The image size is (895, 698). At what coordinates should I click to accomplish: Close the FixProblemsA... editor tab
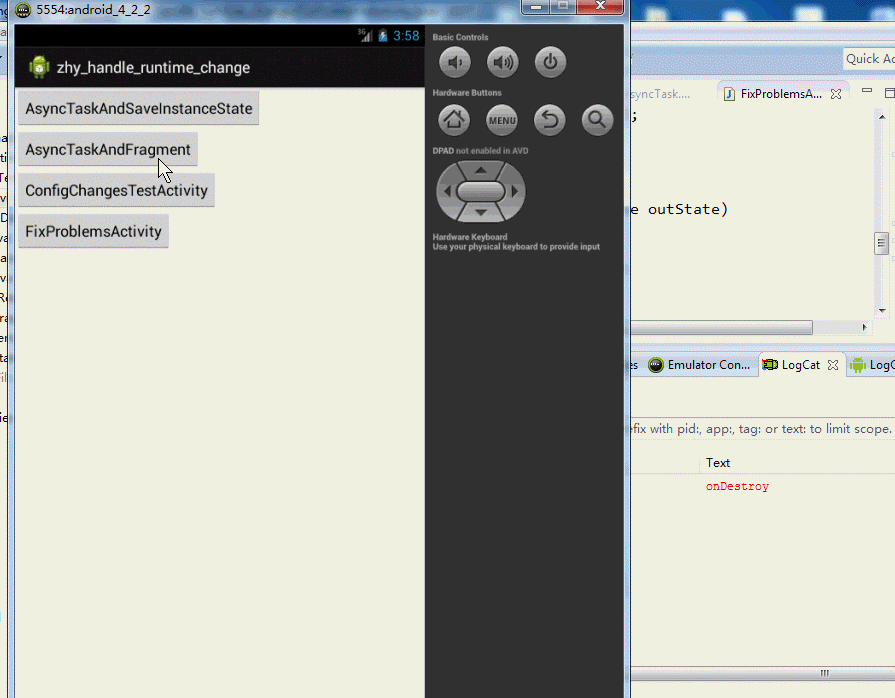pos(834,94)
